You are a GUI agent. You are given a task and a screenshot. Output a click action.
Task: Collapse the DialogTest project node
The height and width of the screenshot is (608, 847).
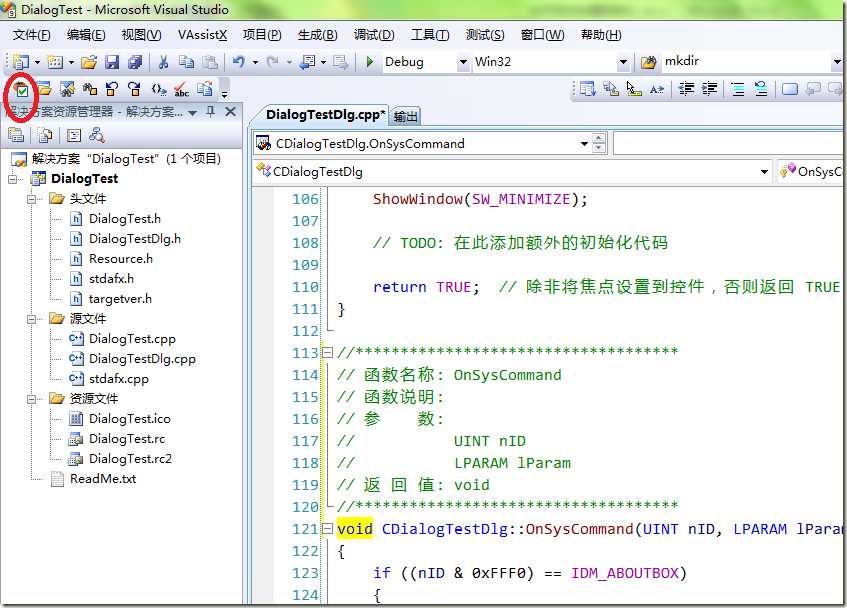[x=13, y=179]
